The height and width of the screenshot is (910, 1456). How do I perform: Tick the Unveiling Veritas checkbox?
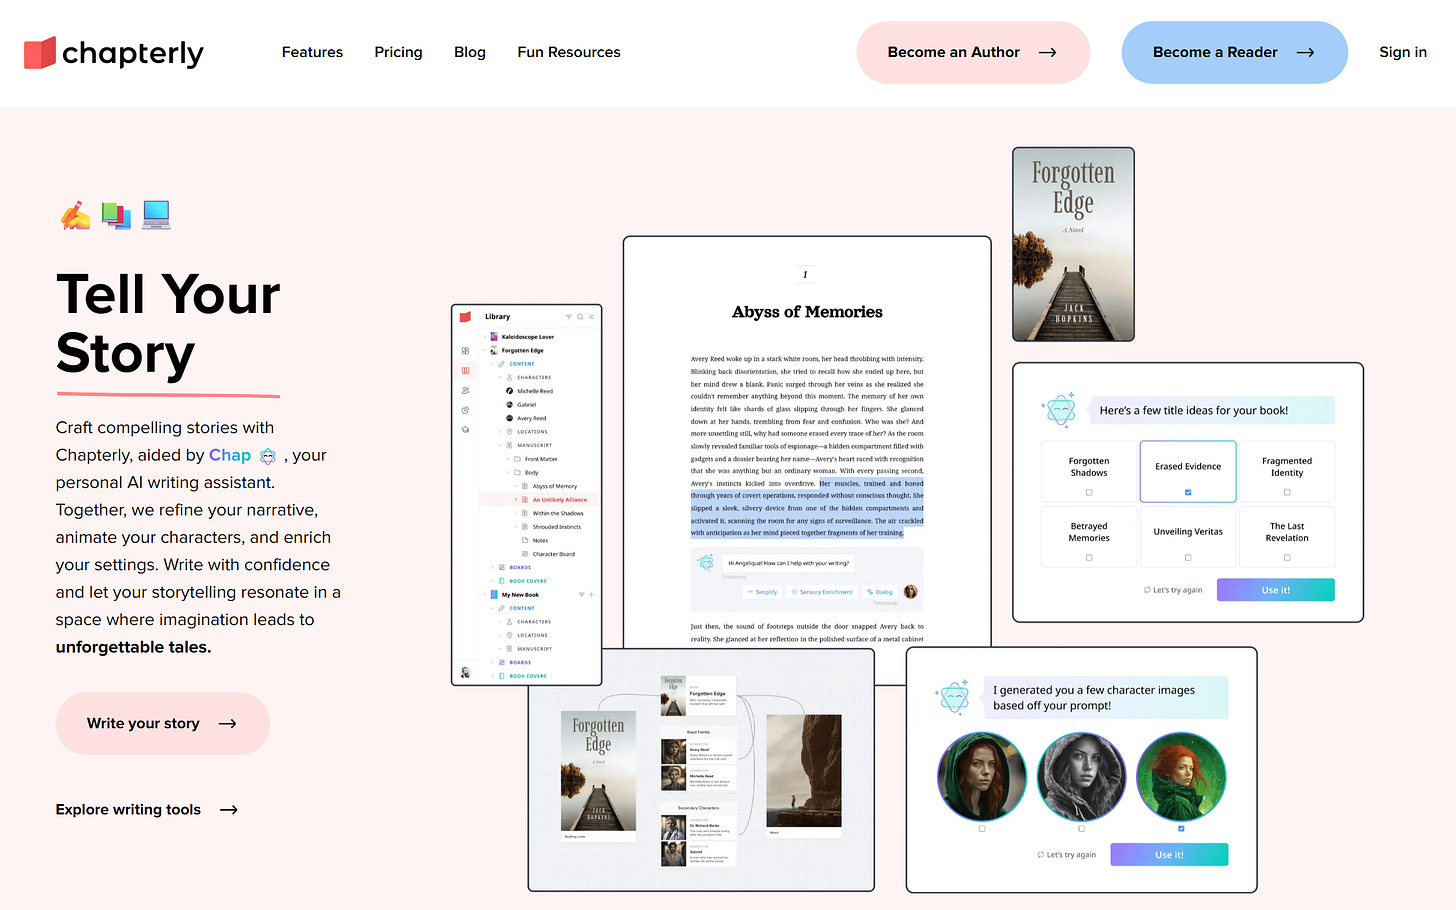pos(1188,557)
